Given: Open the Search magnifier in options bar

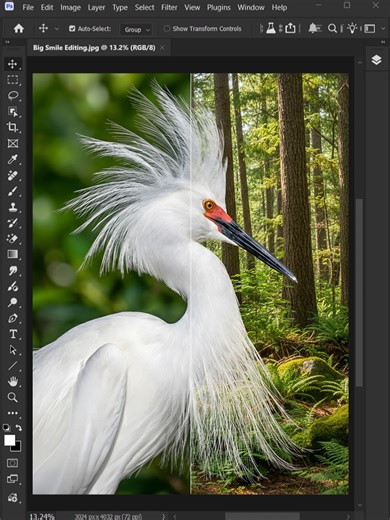Looking at the screenshot, I should tap(332, 28).
